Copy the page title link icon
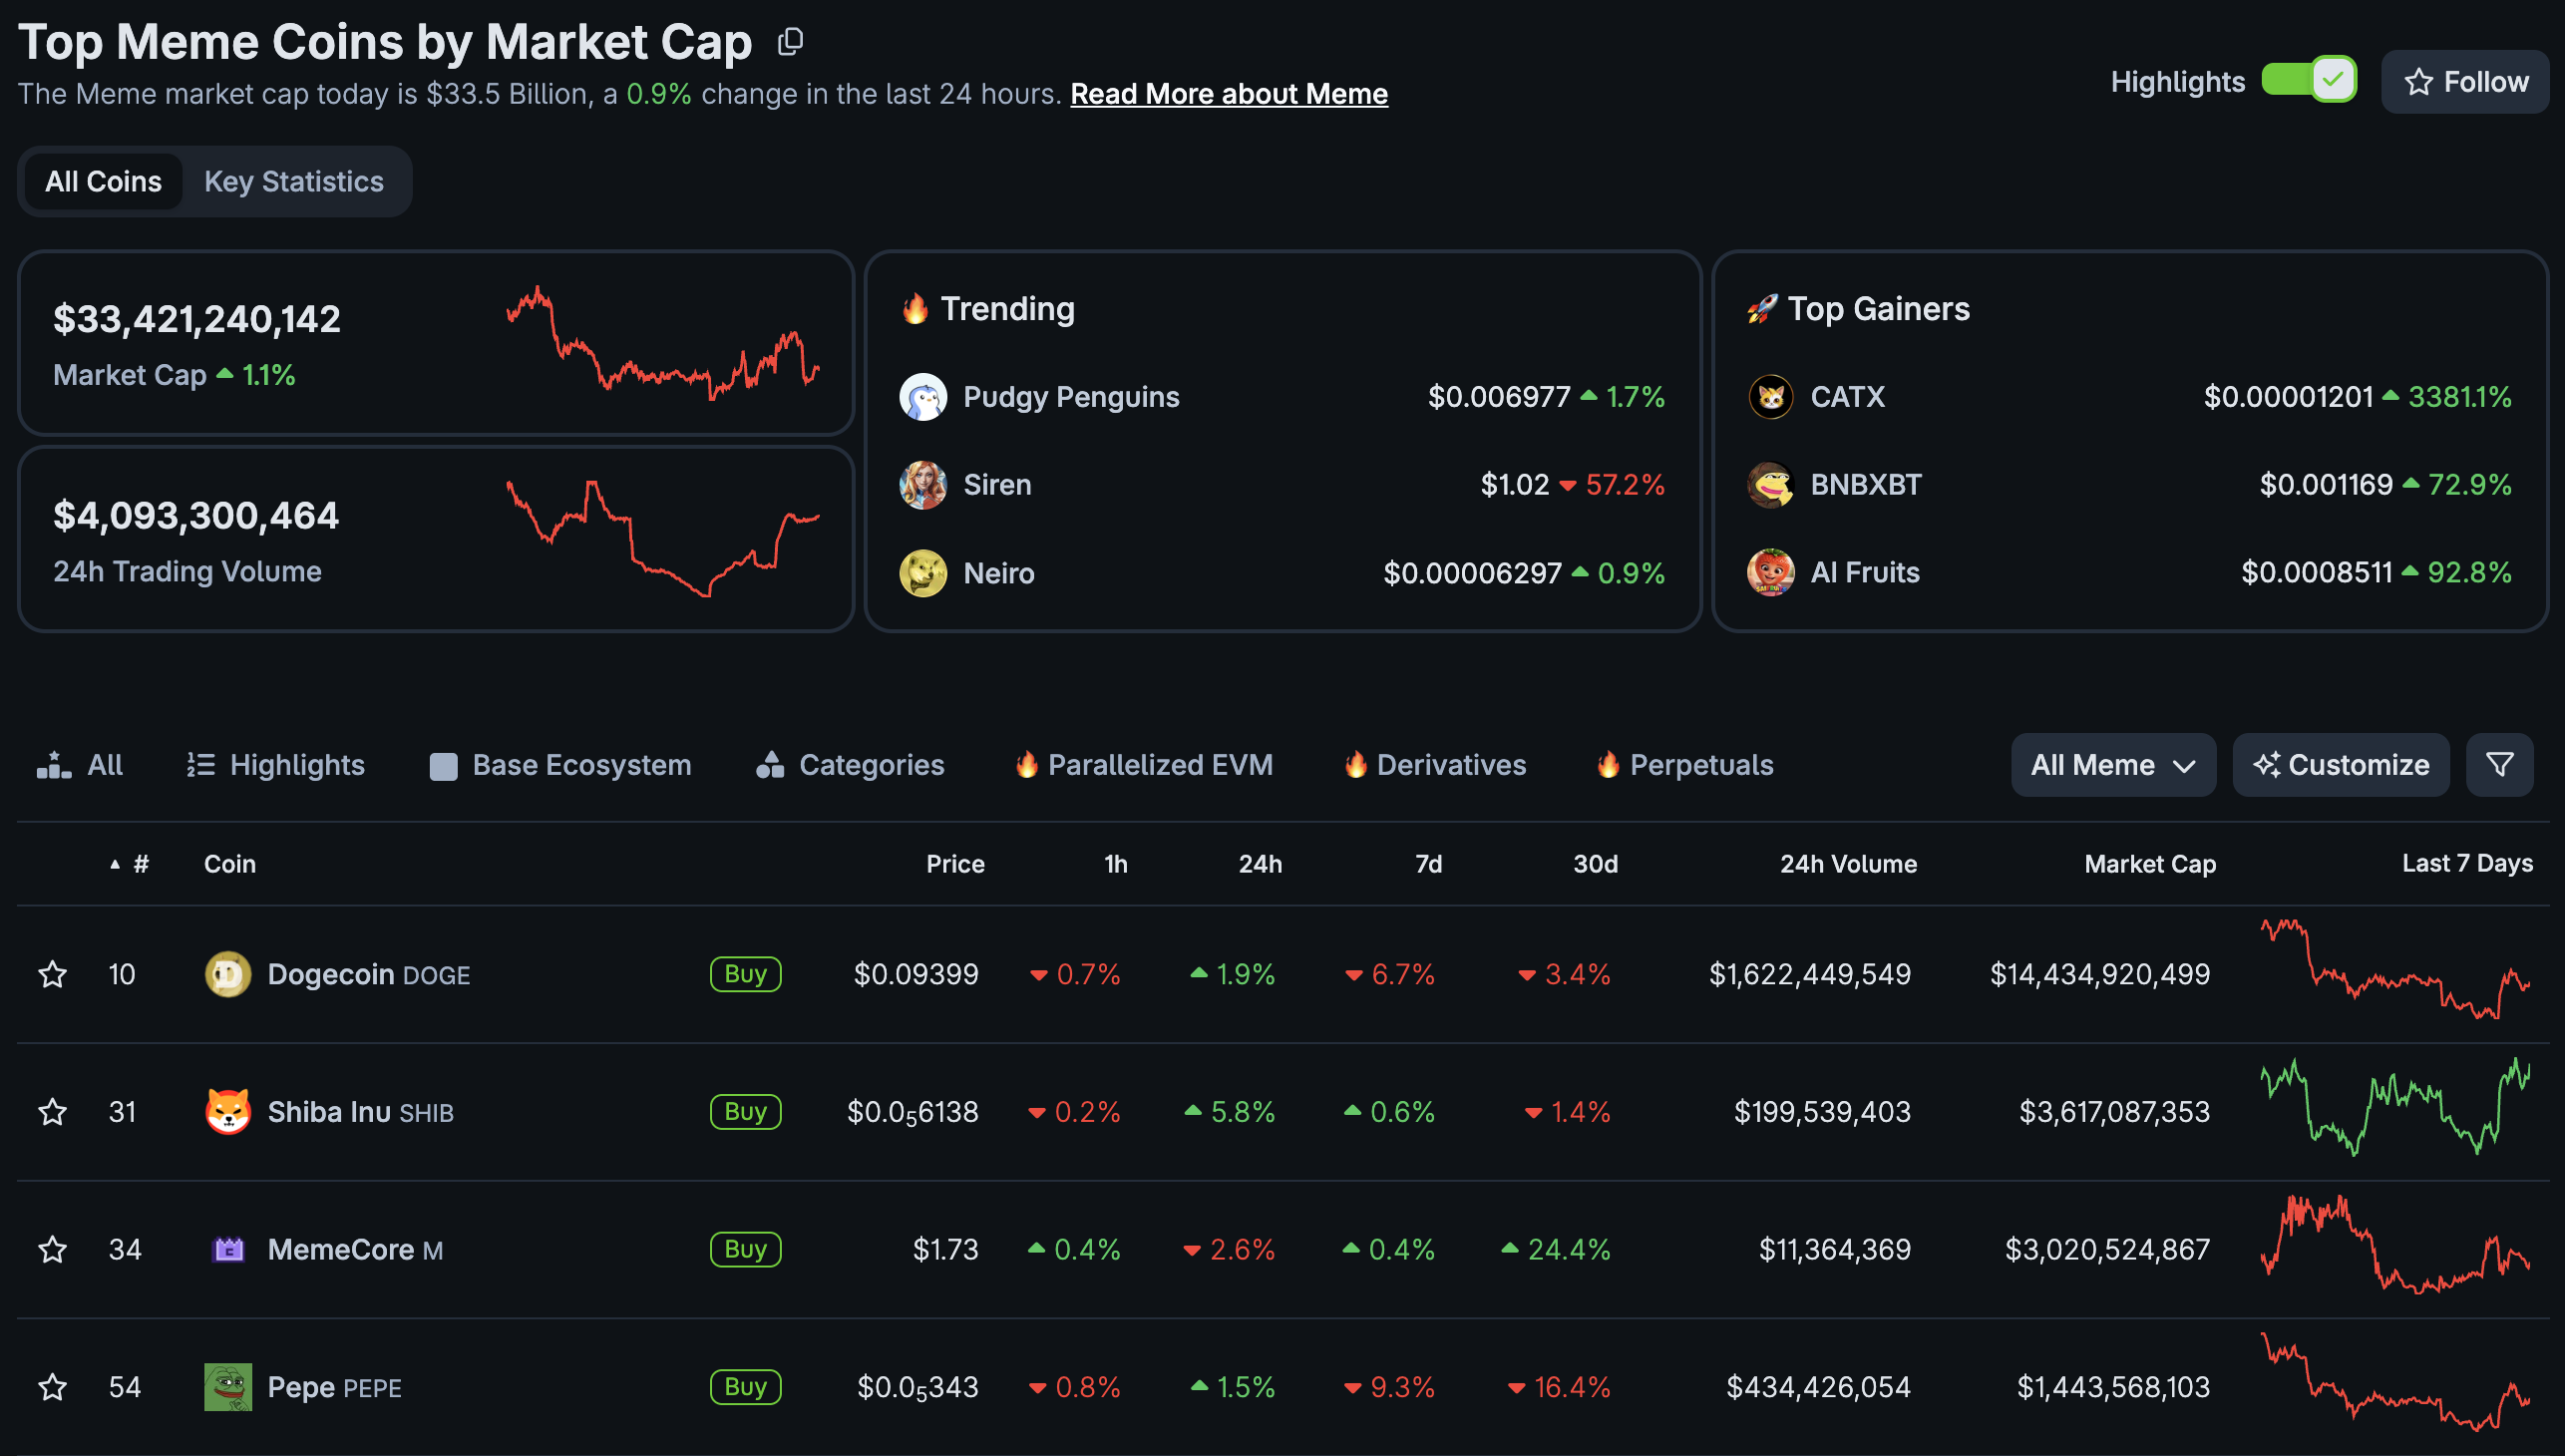 (789, 41)
